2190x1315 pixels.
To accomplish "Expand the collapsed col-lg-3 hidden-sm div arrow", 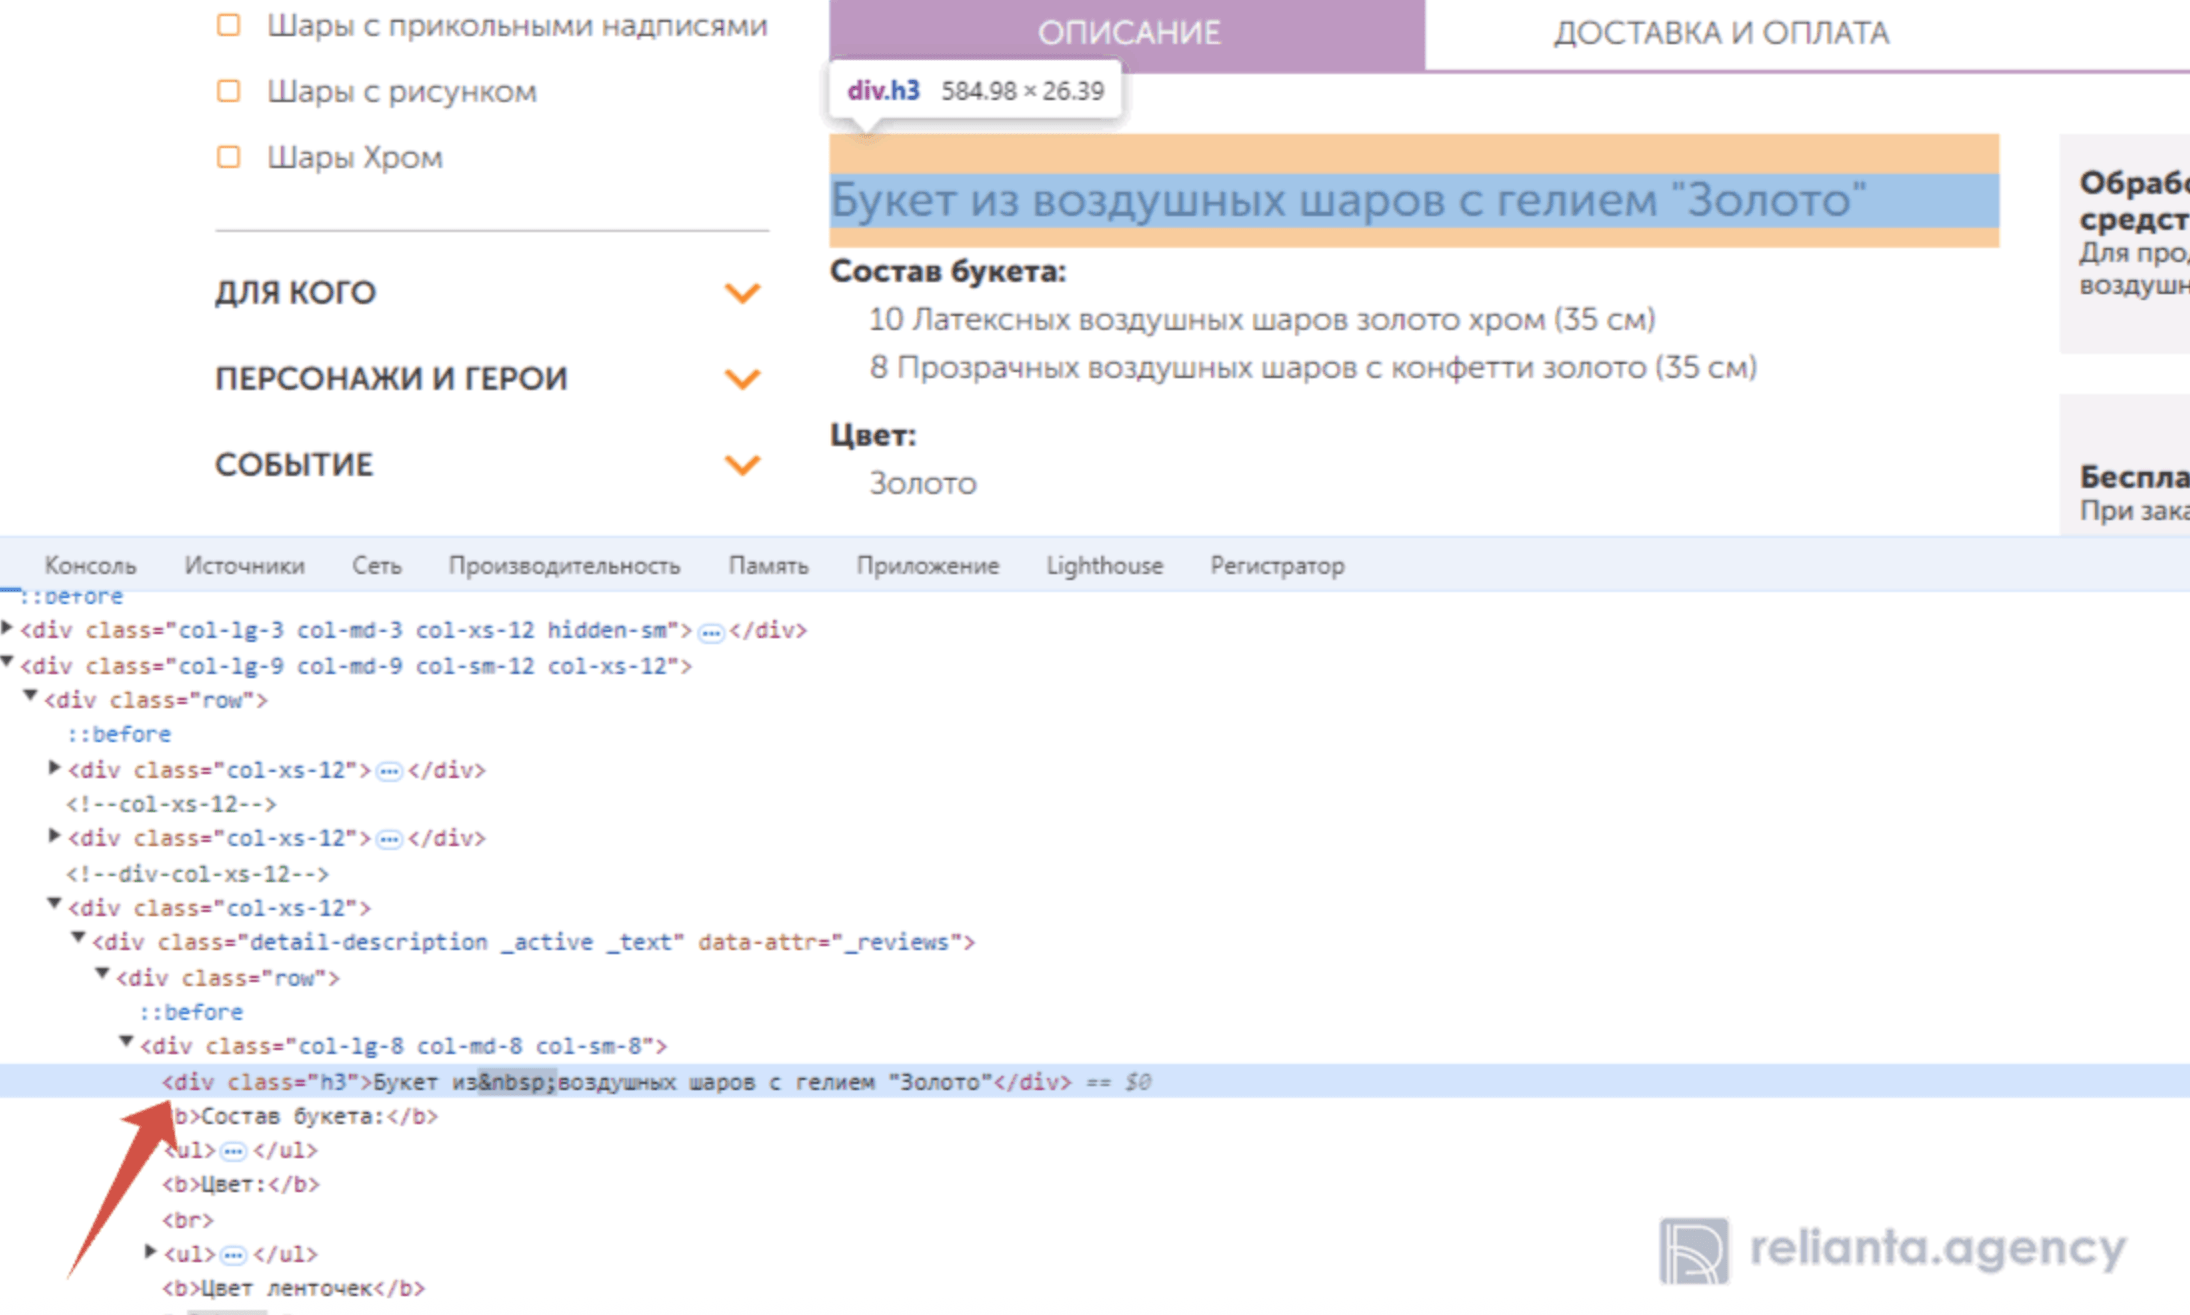I will coord(8,629).
